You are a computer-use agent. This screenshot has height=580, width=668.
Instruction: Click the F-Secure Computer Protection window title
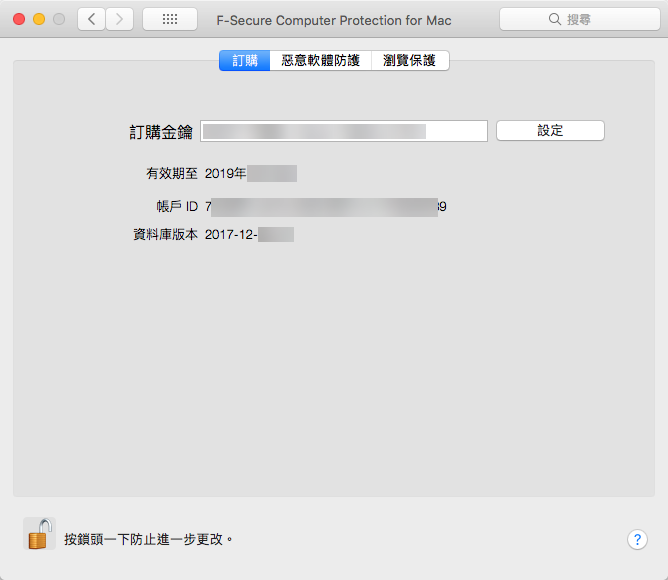point(334,20)
